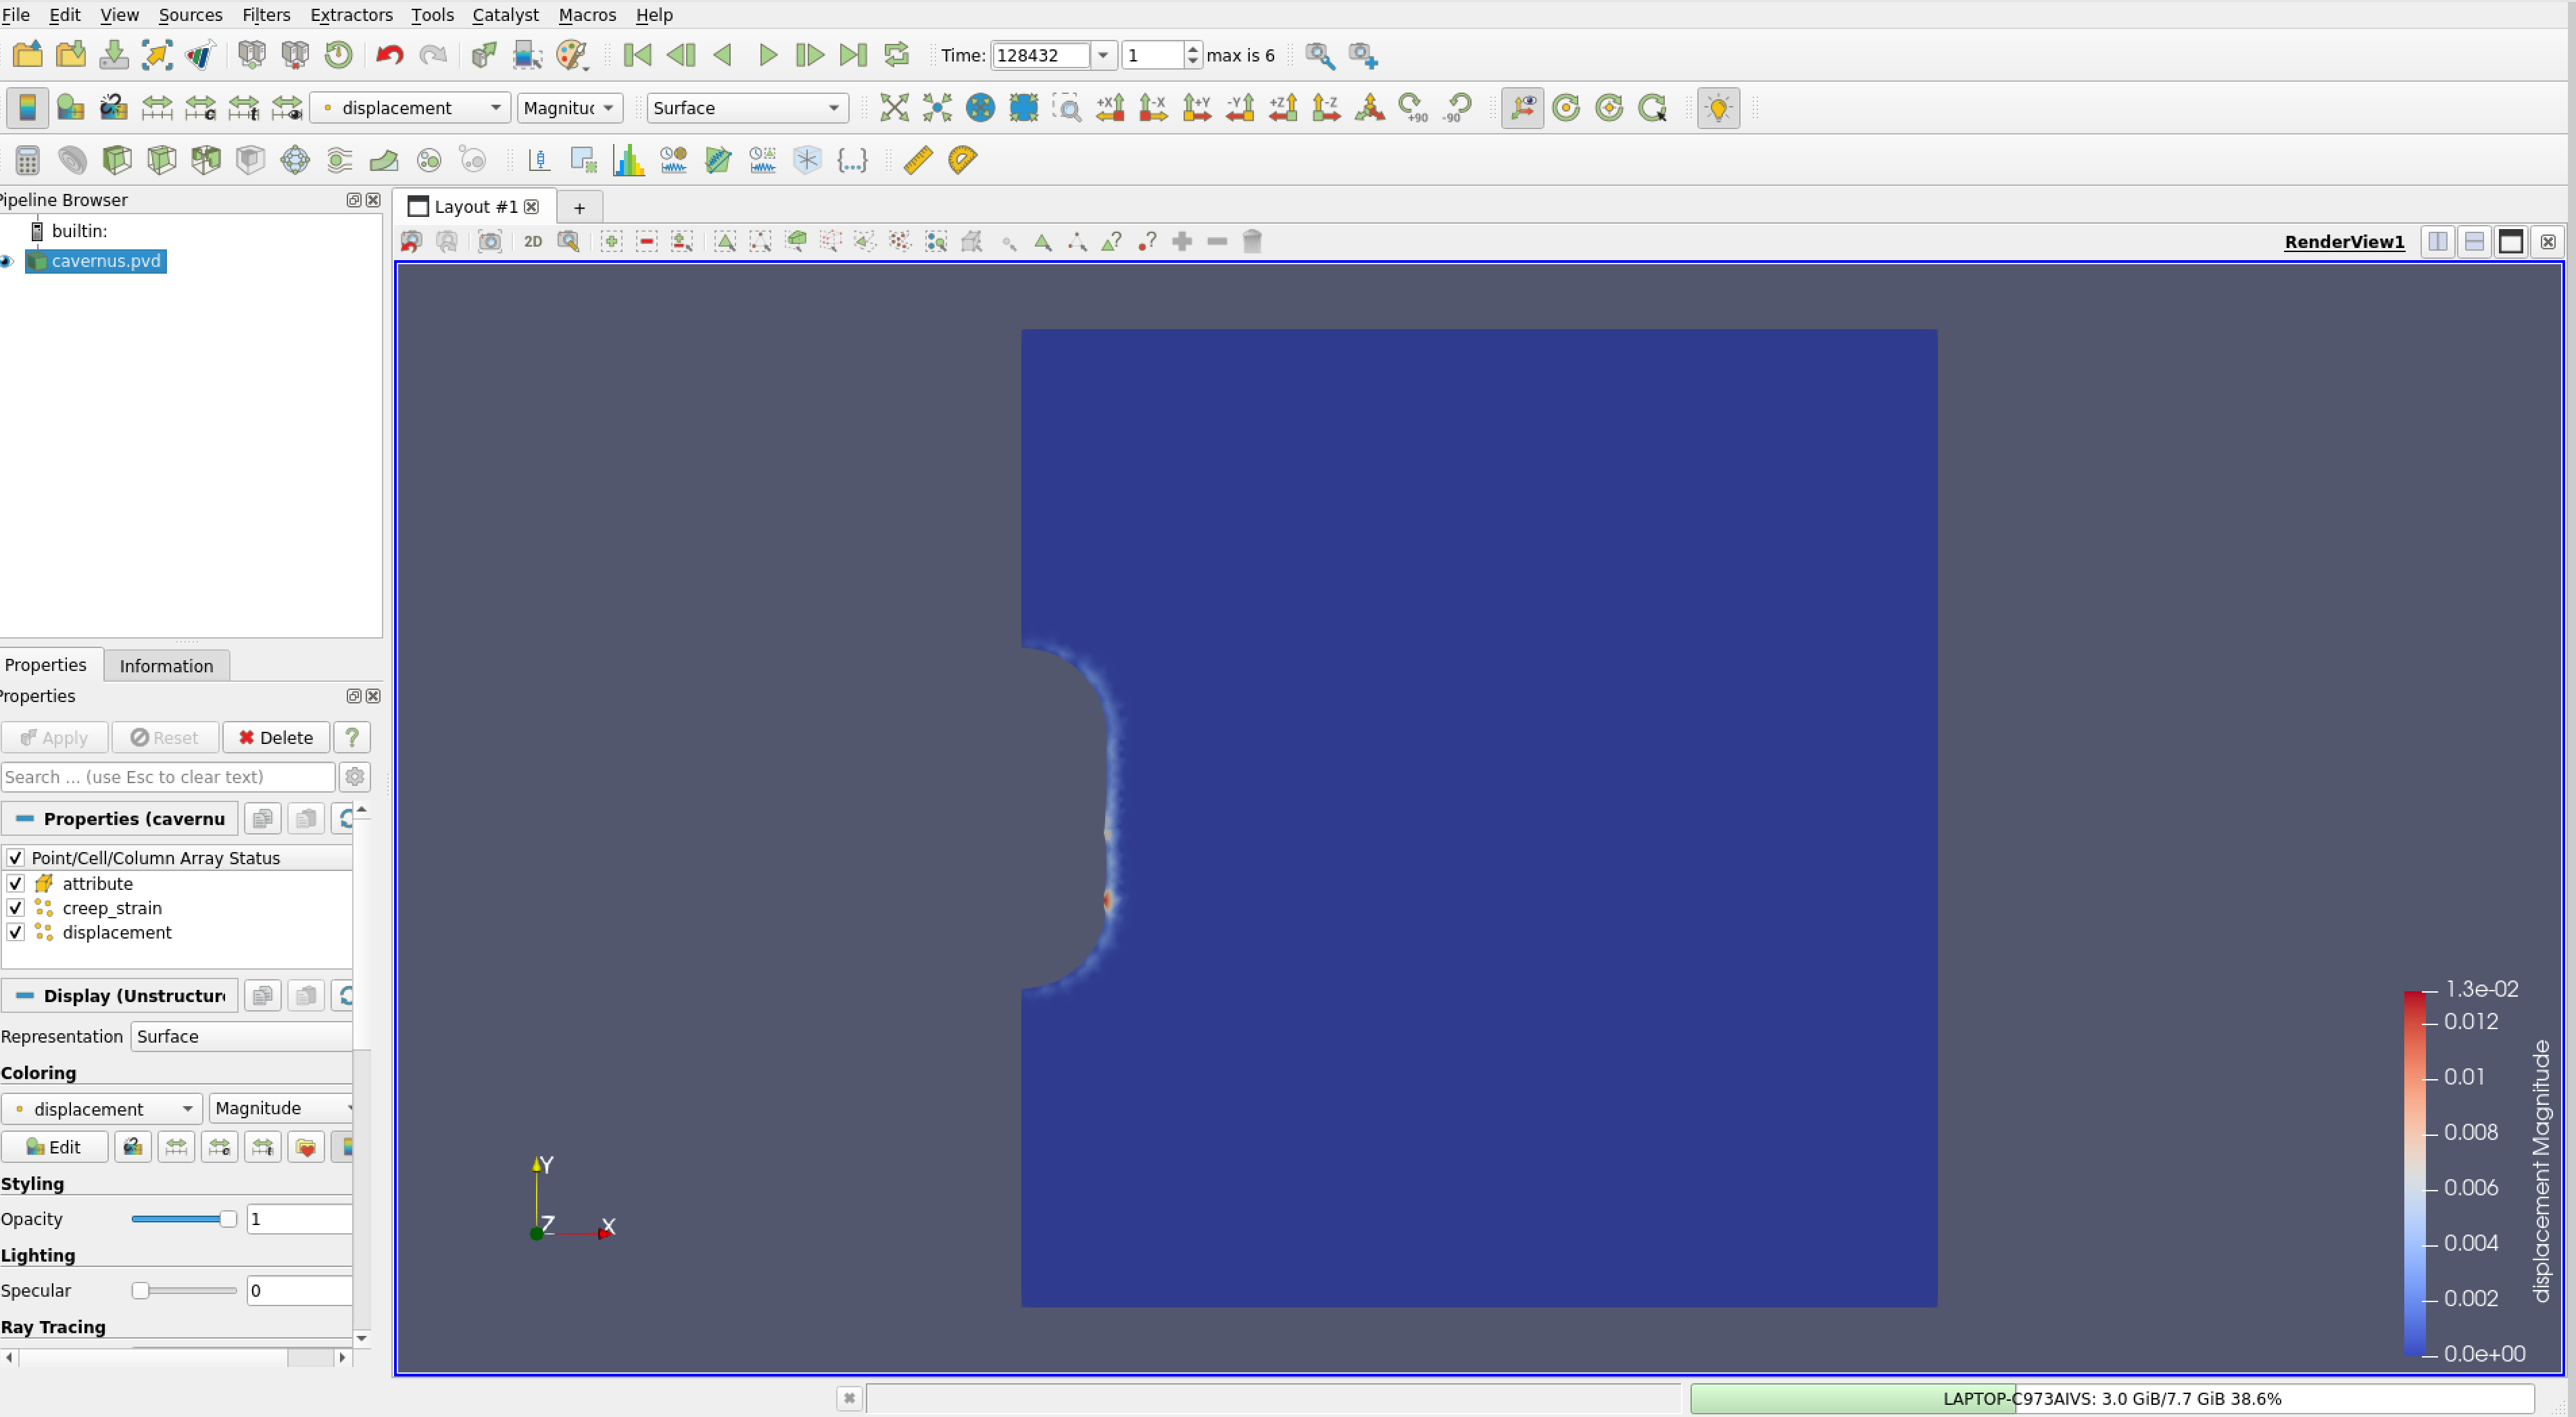Select cavernus.pvd in Pipeline Browser

pyautogui.click(x=95, y=261)
